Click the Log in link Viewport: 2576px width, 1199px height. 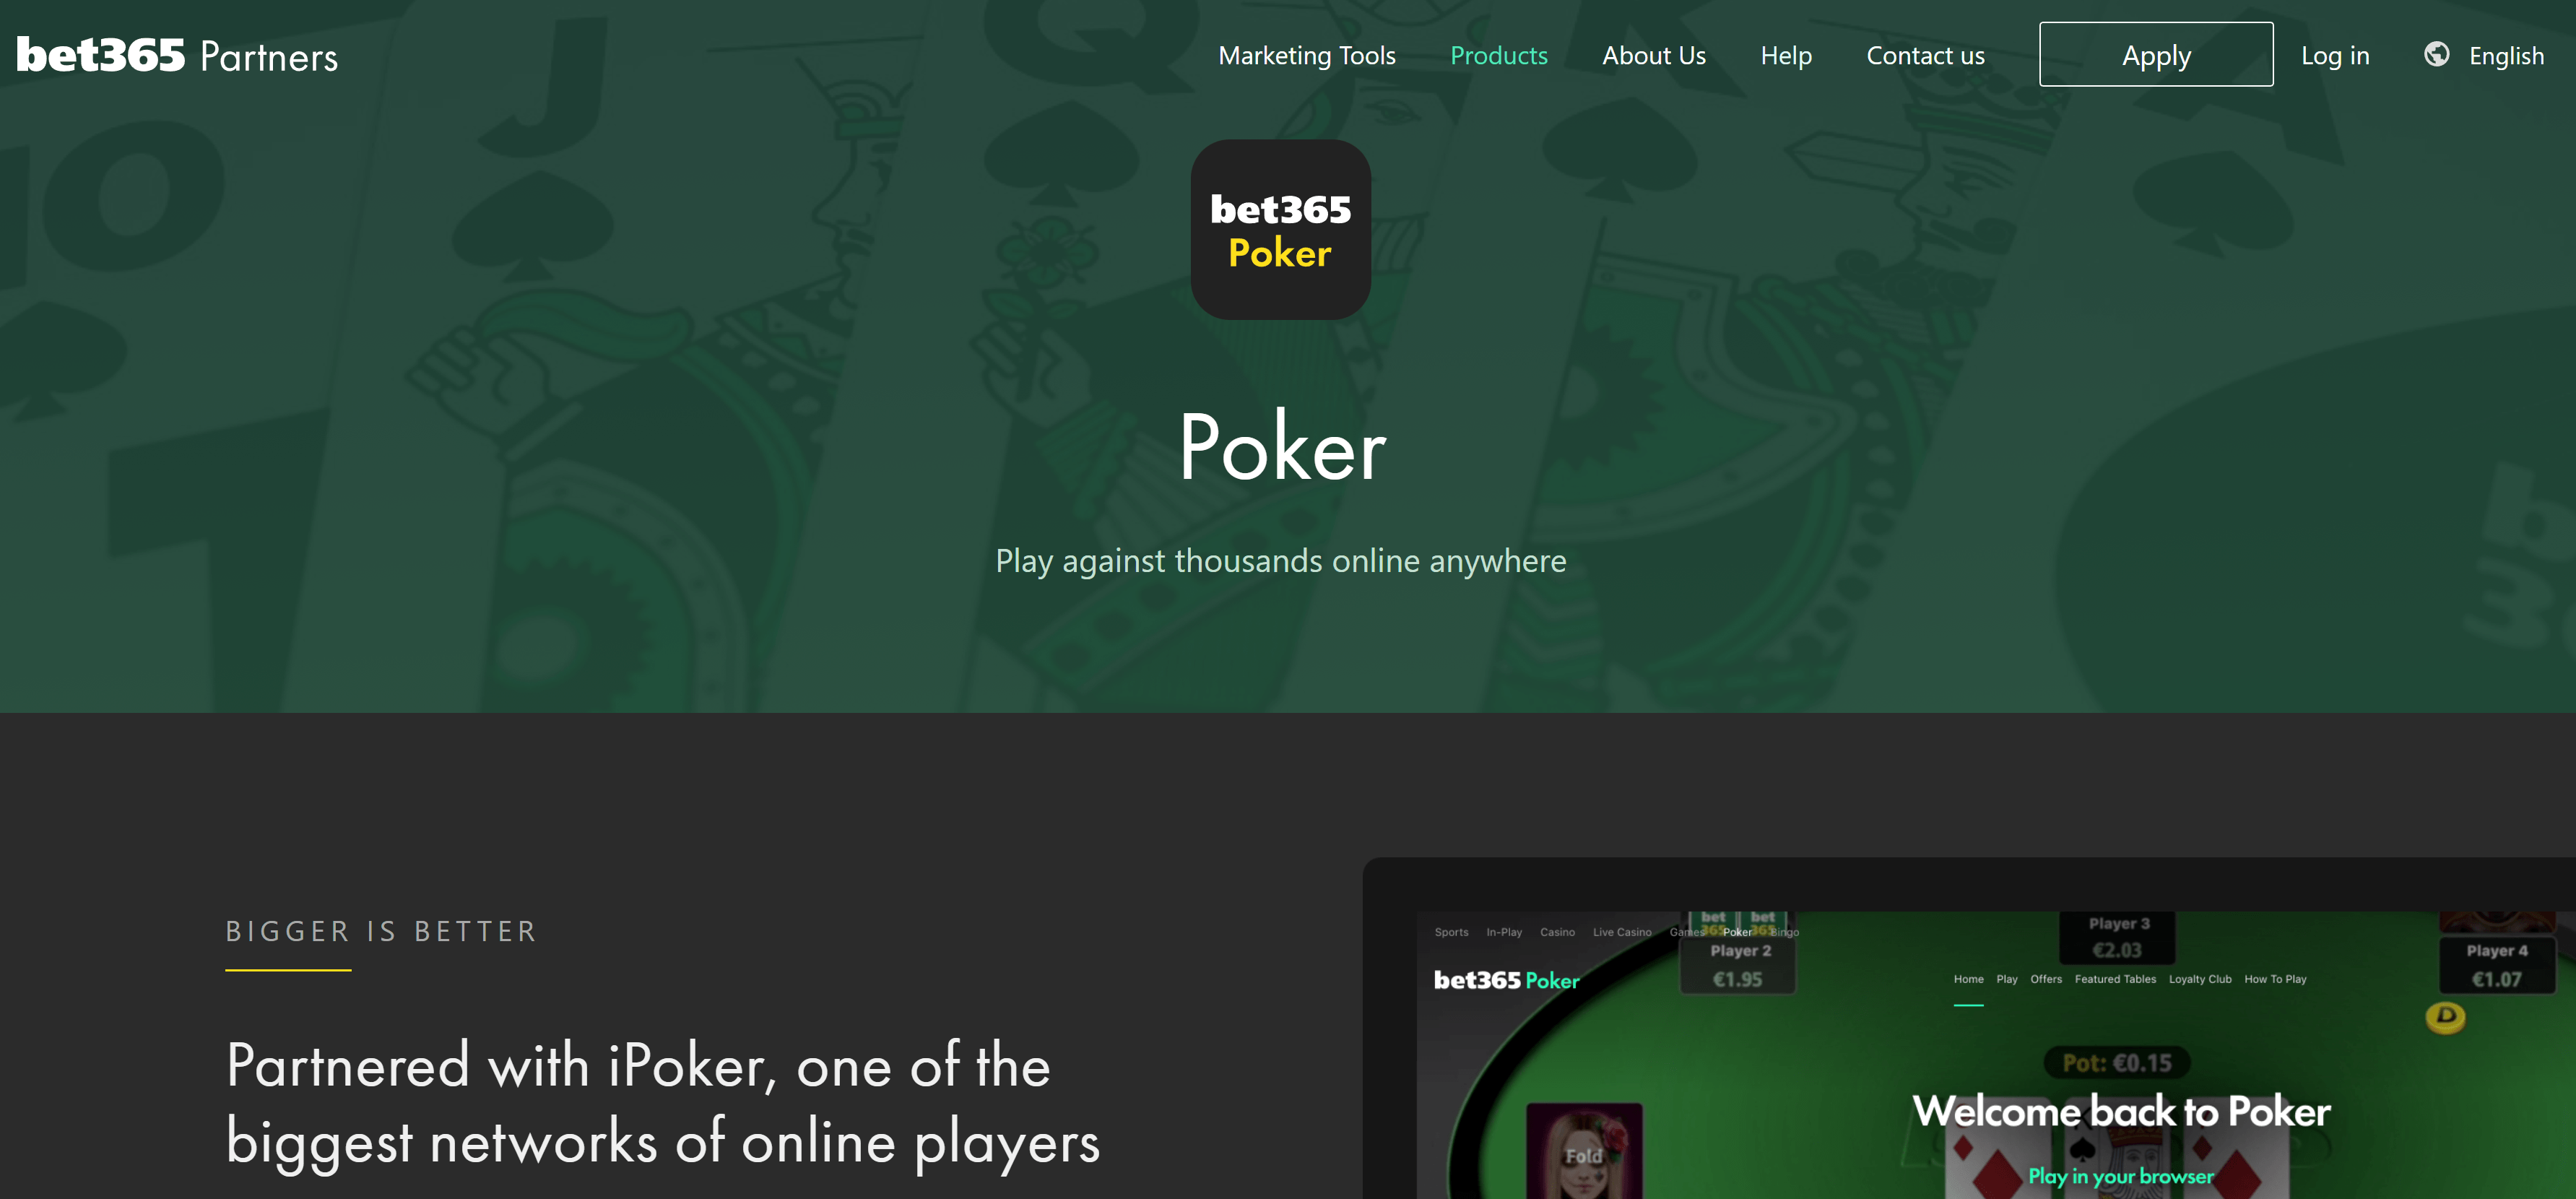pyautogui.click(x=2334, y=56)
